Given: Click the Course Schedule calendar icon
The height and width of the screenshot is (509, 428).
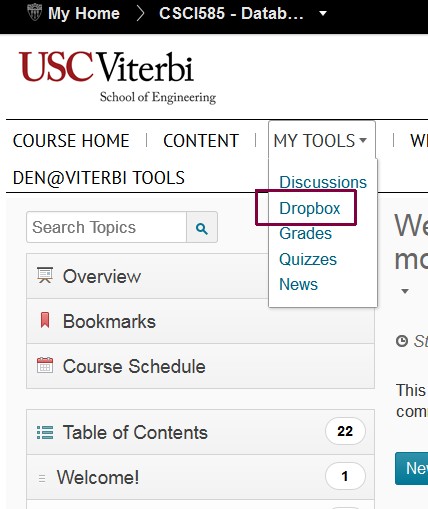Looking at the screenshot, I should 45,365.
